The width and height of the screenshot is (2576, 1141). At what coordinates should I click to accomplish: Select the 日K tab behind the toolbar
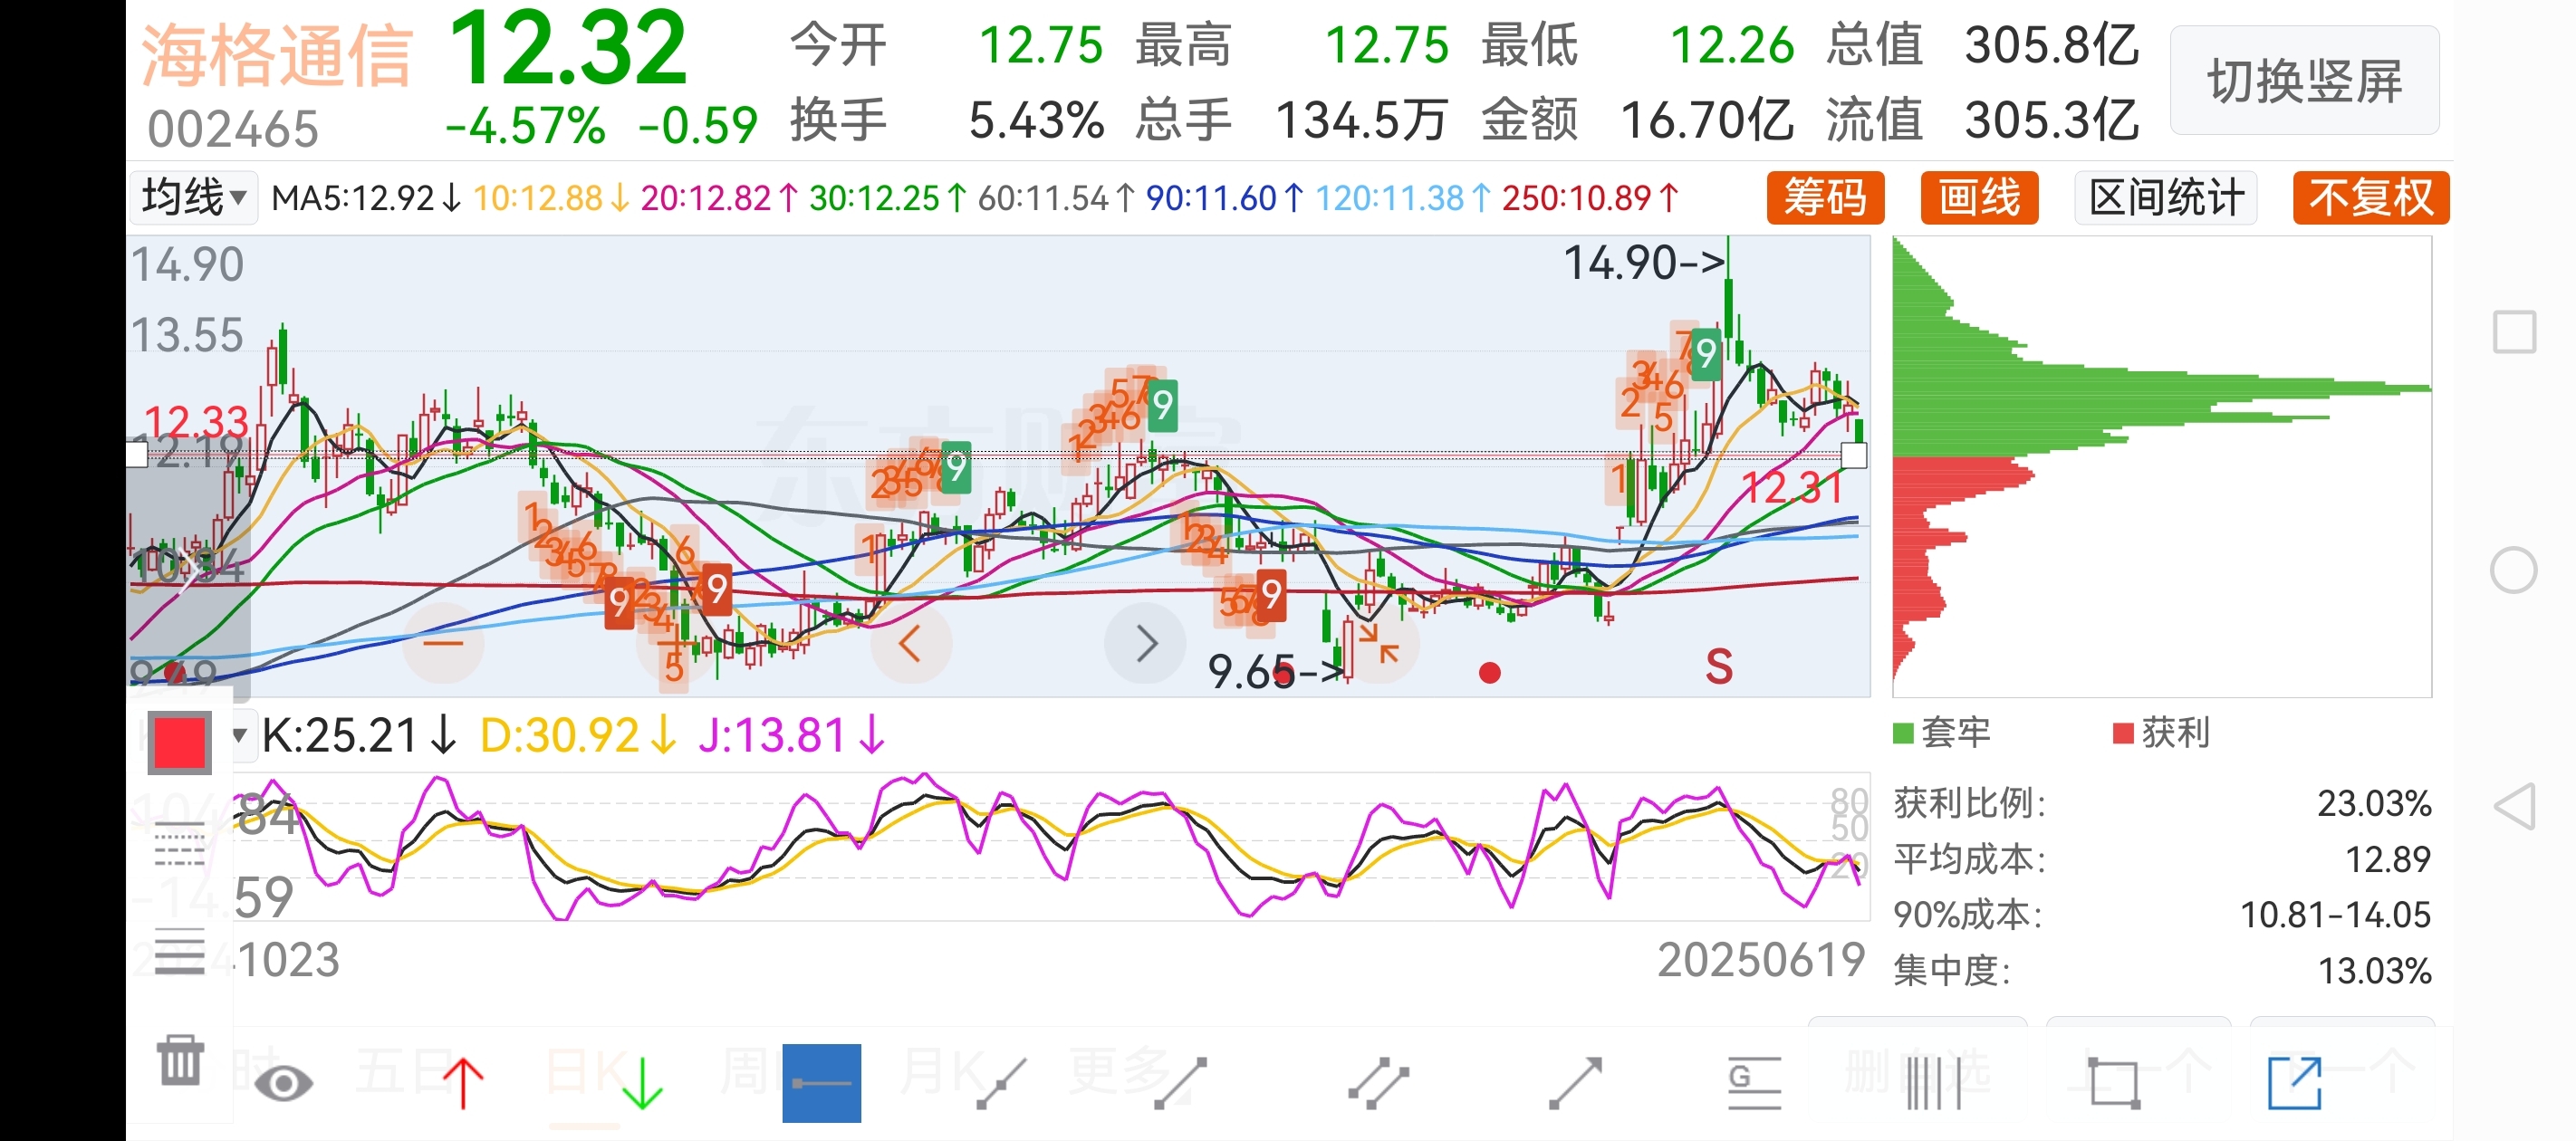tap(587, 1072)
